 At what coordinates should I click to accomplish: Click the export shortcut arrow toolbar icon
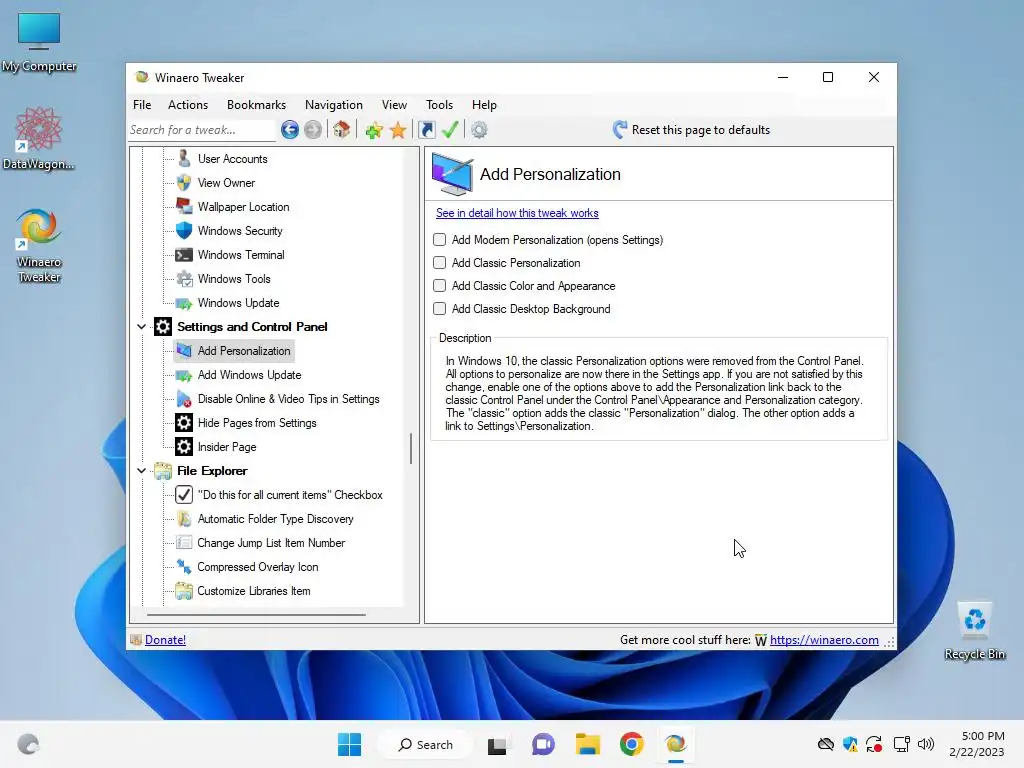[427, 130]
